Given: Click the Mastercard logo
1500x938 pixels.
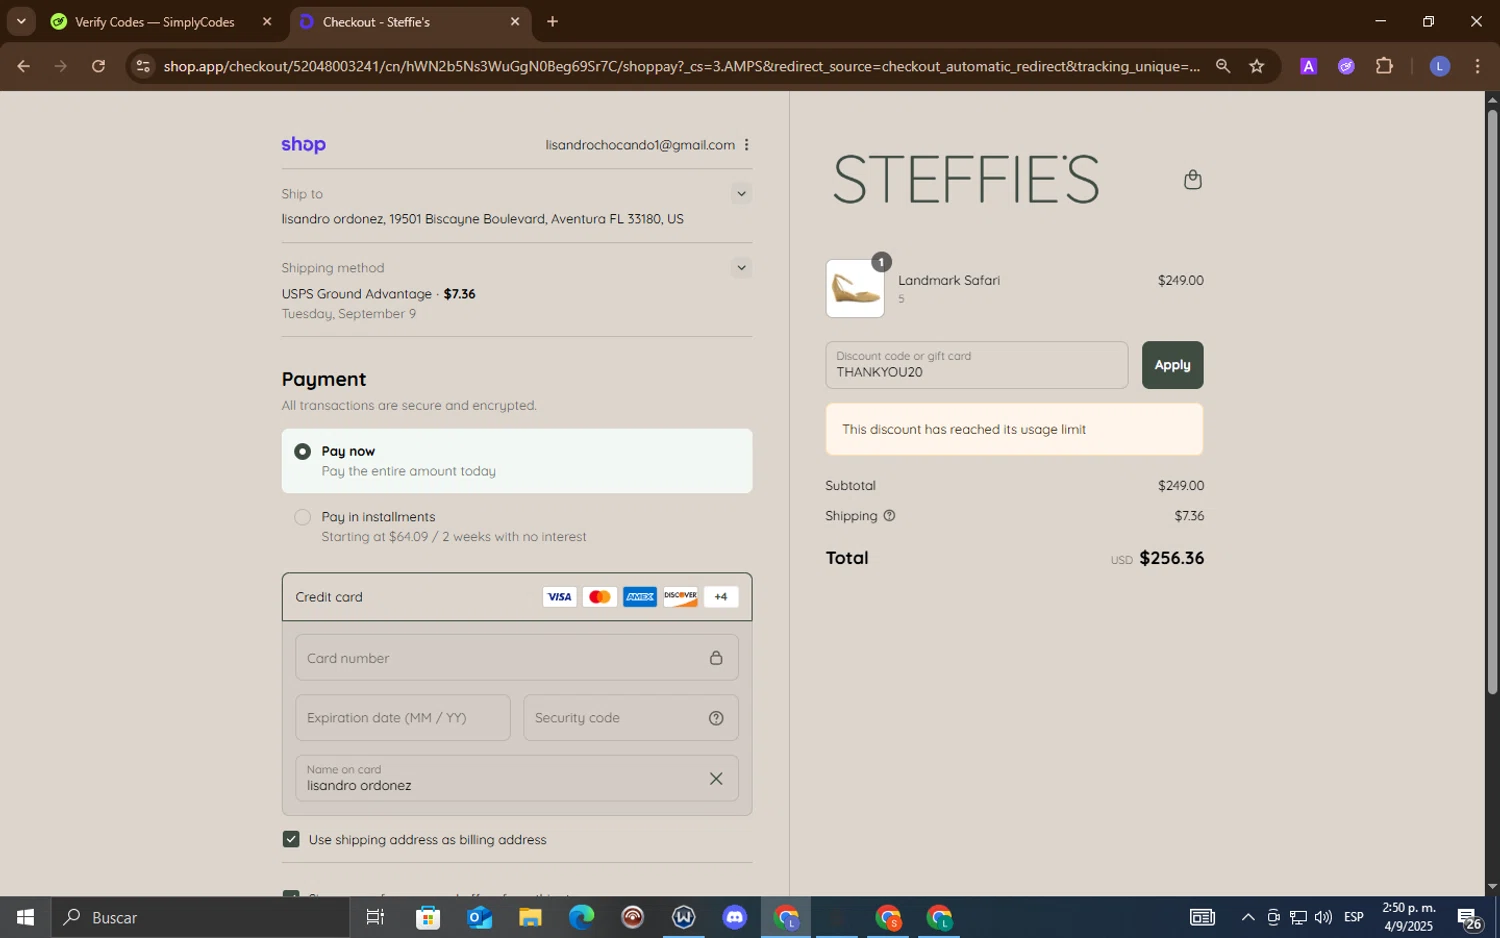Looking at the screenshot, I should (599, 597).
